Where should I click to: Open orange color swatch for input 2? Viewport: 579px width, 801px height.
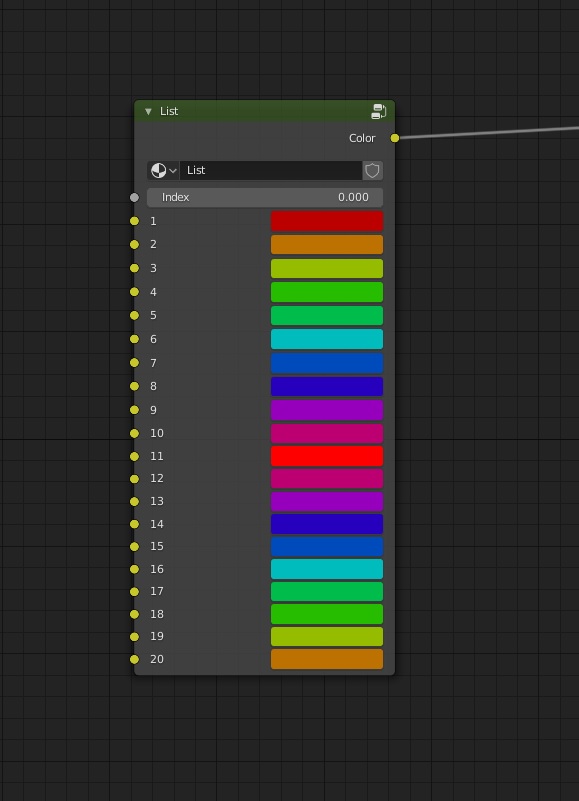[327, 245]
